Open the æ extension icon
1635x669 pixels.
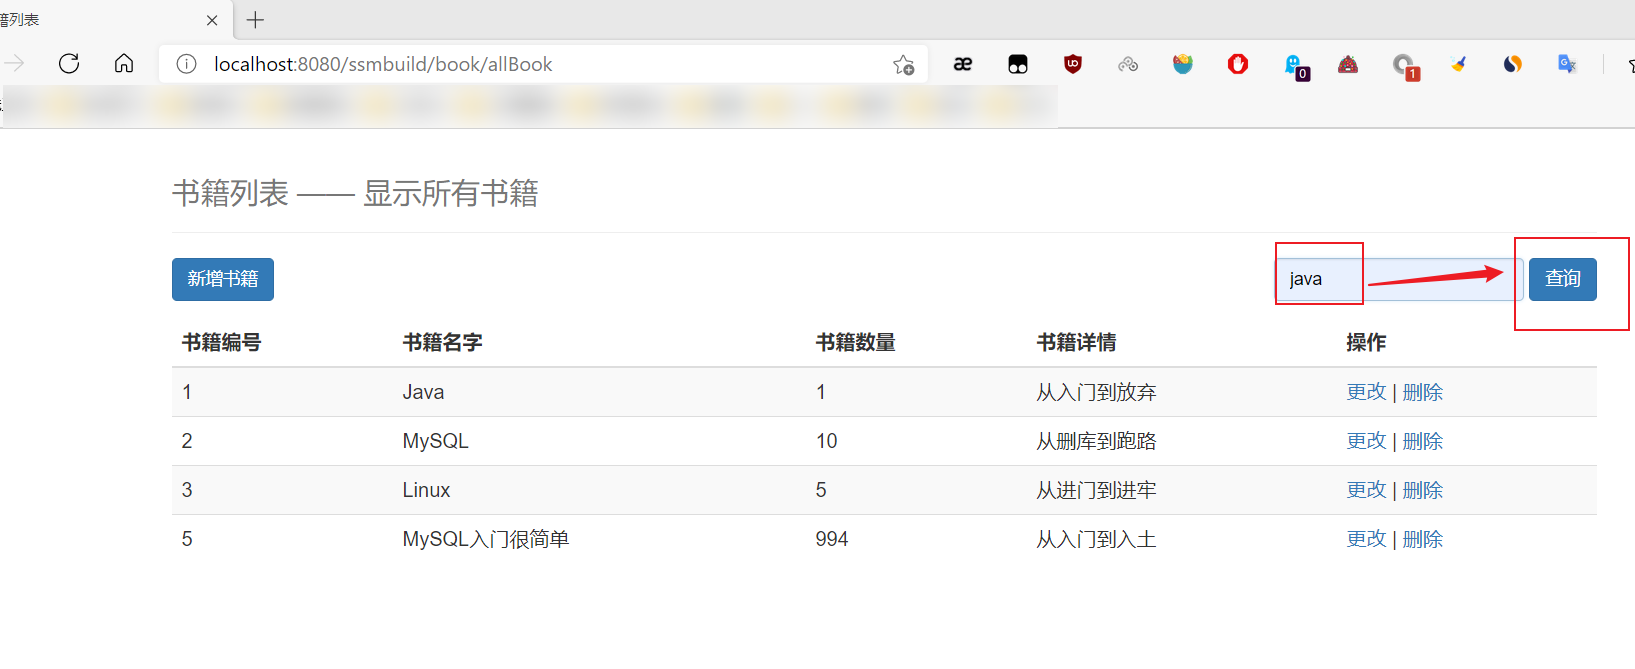963,64
